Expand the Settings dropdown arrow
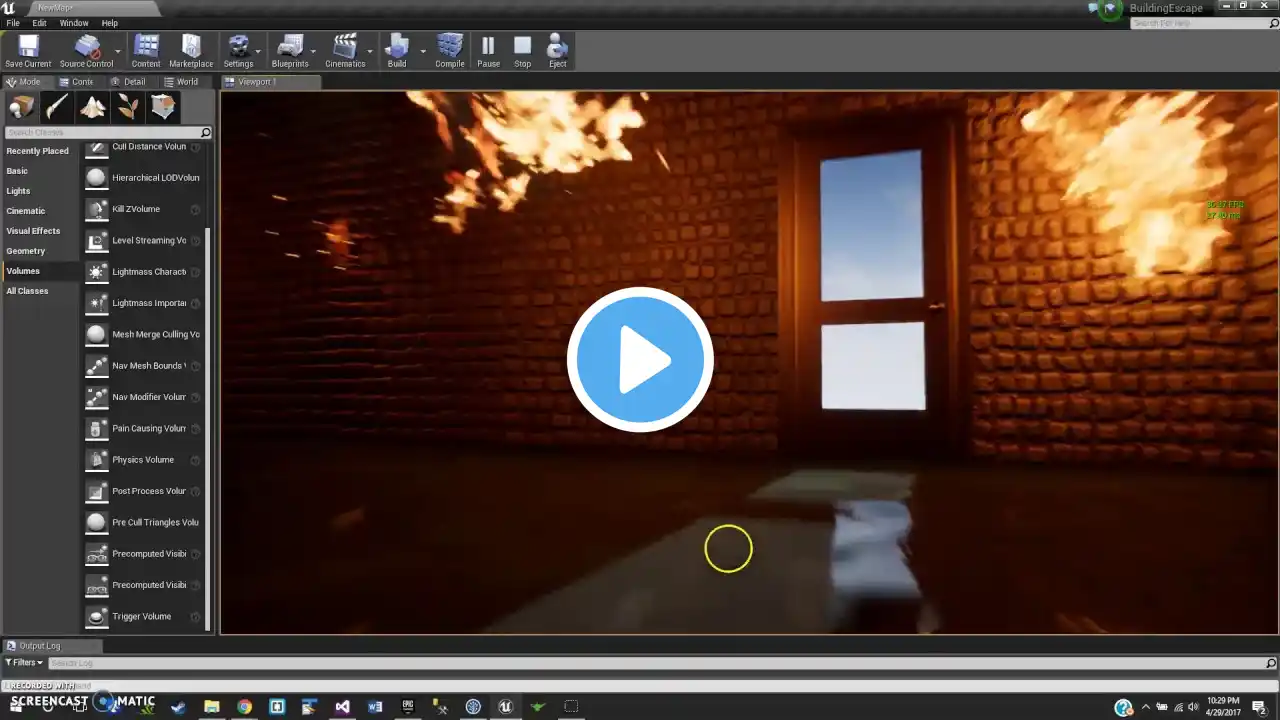1280x720 pixels. [x=258, y=50]
